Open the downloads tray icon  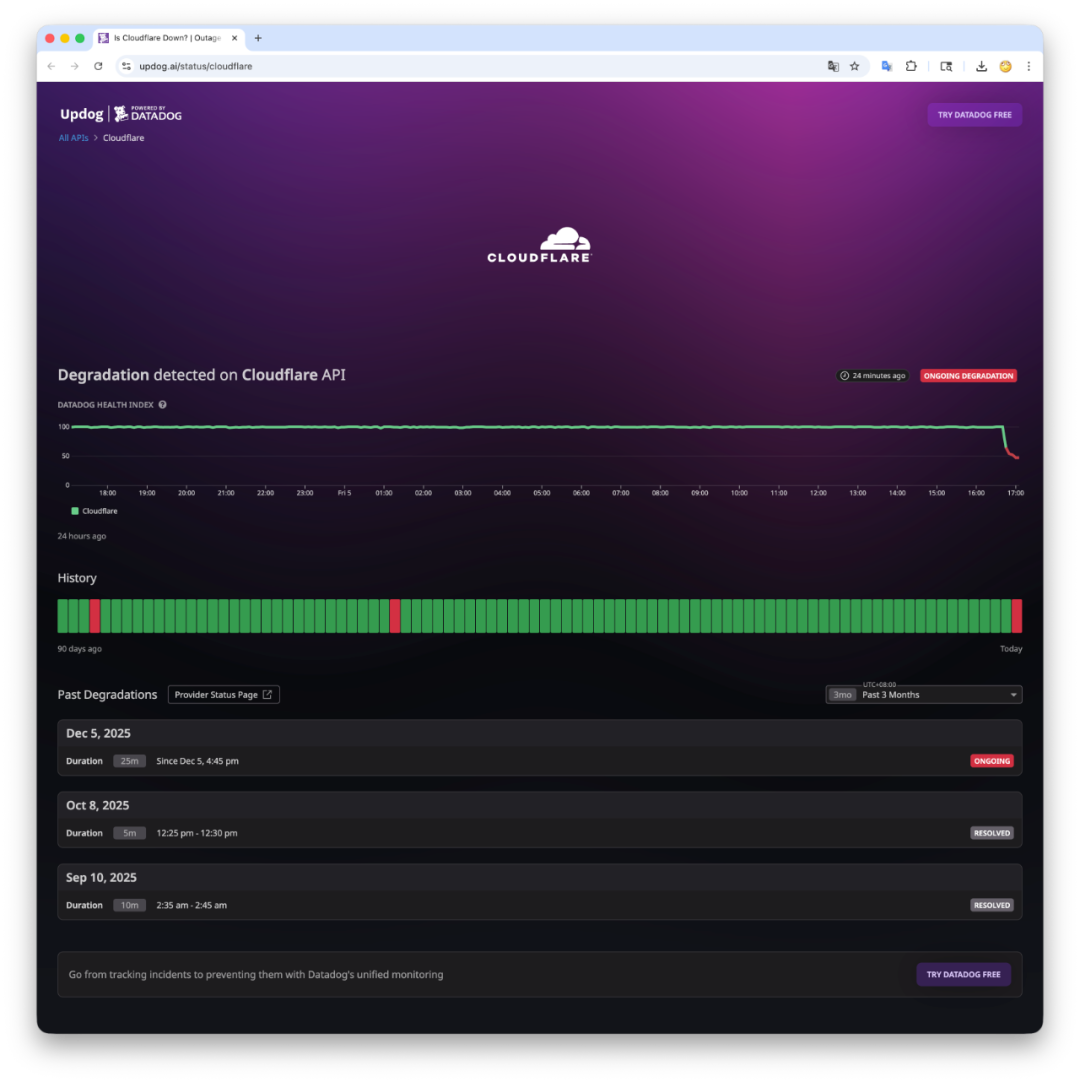point(981,66)
